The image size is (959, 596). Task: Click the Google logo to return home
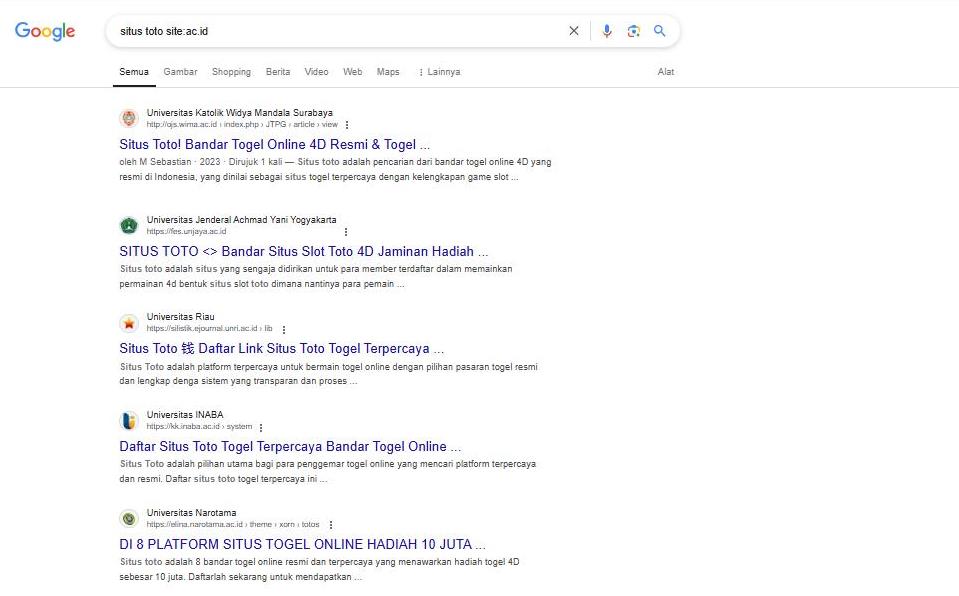[44, 31]
